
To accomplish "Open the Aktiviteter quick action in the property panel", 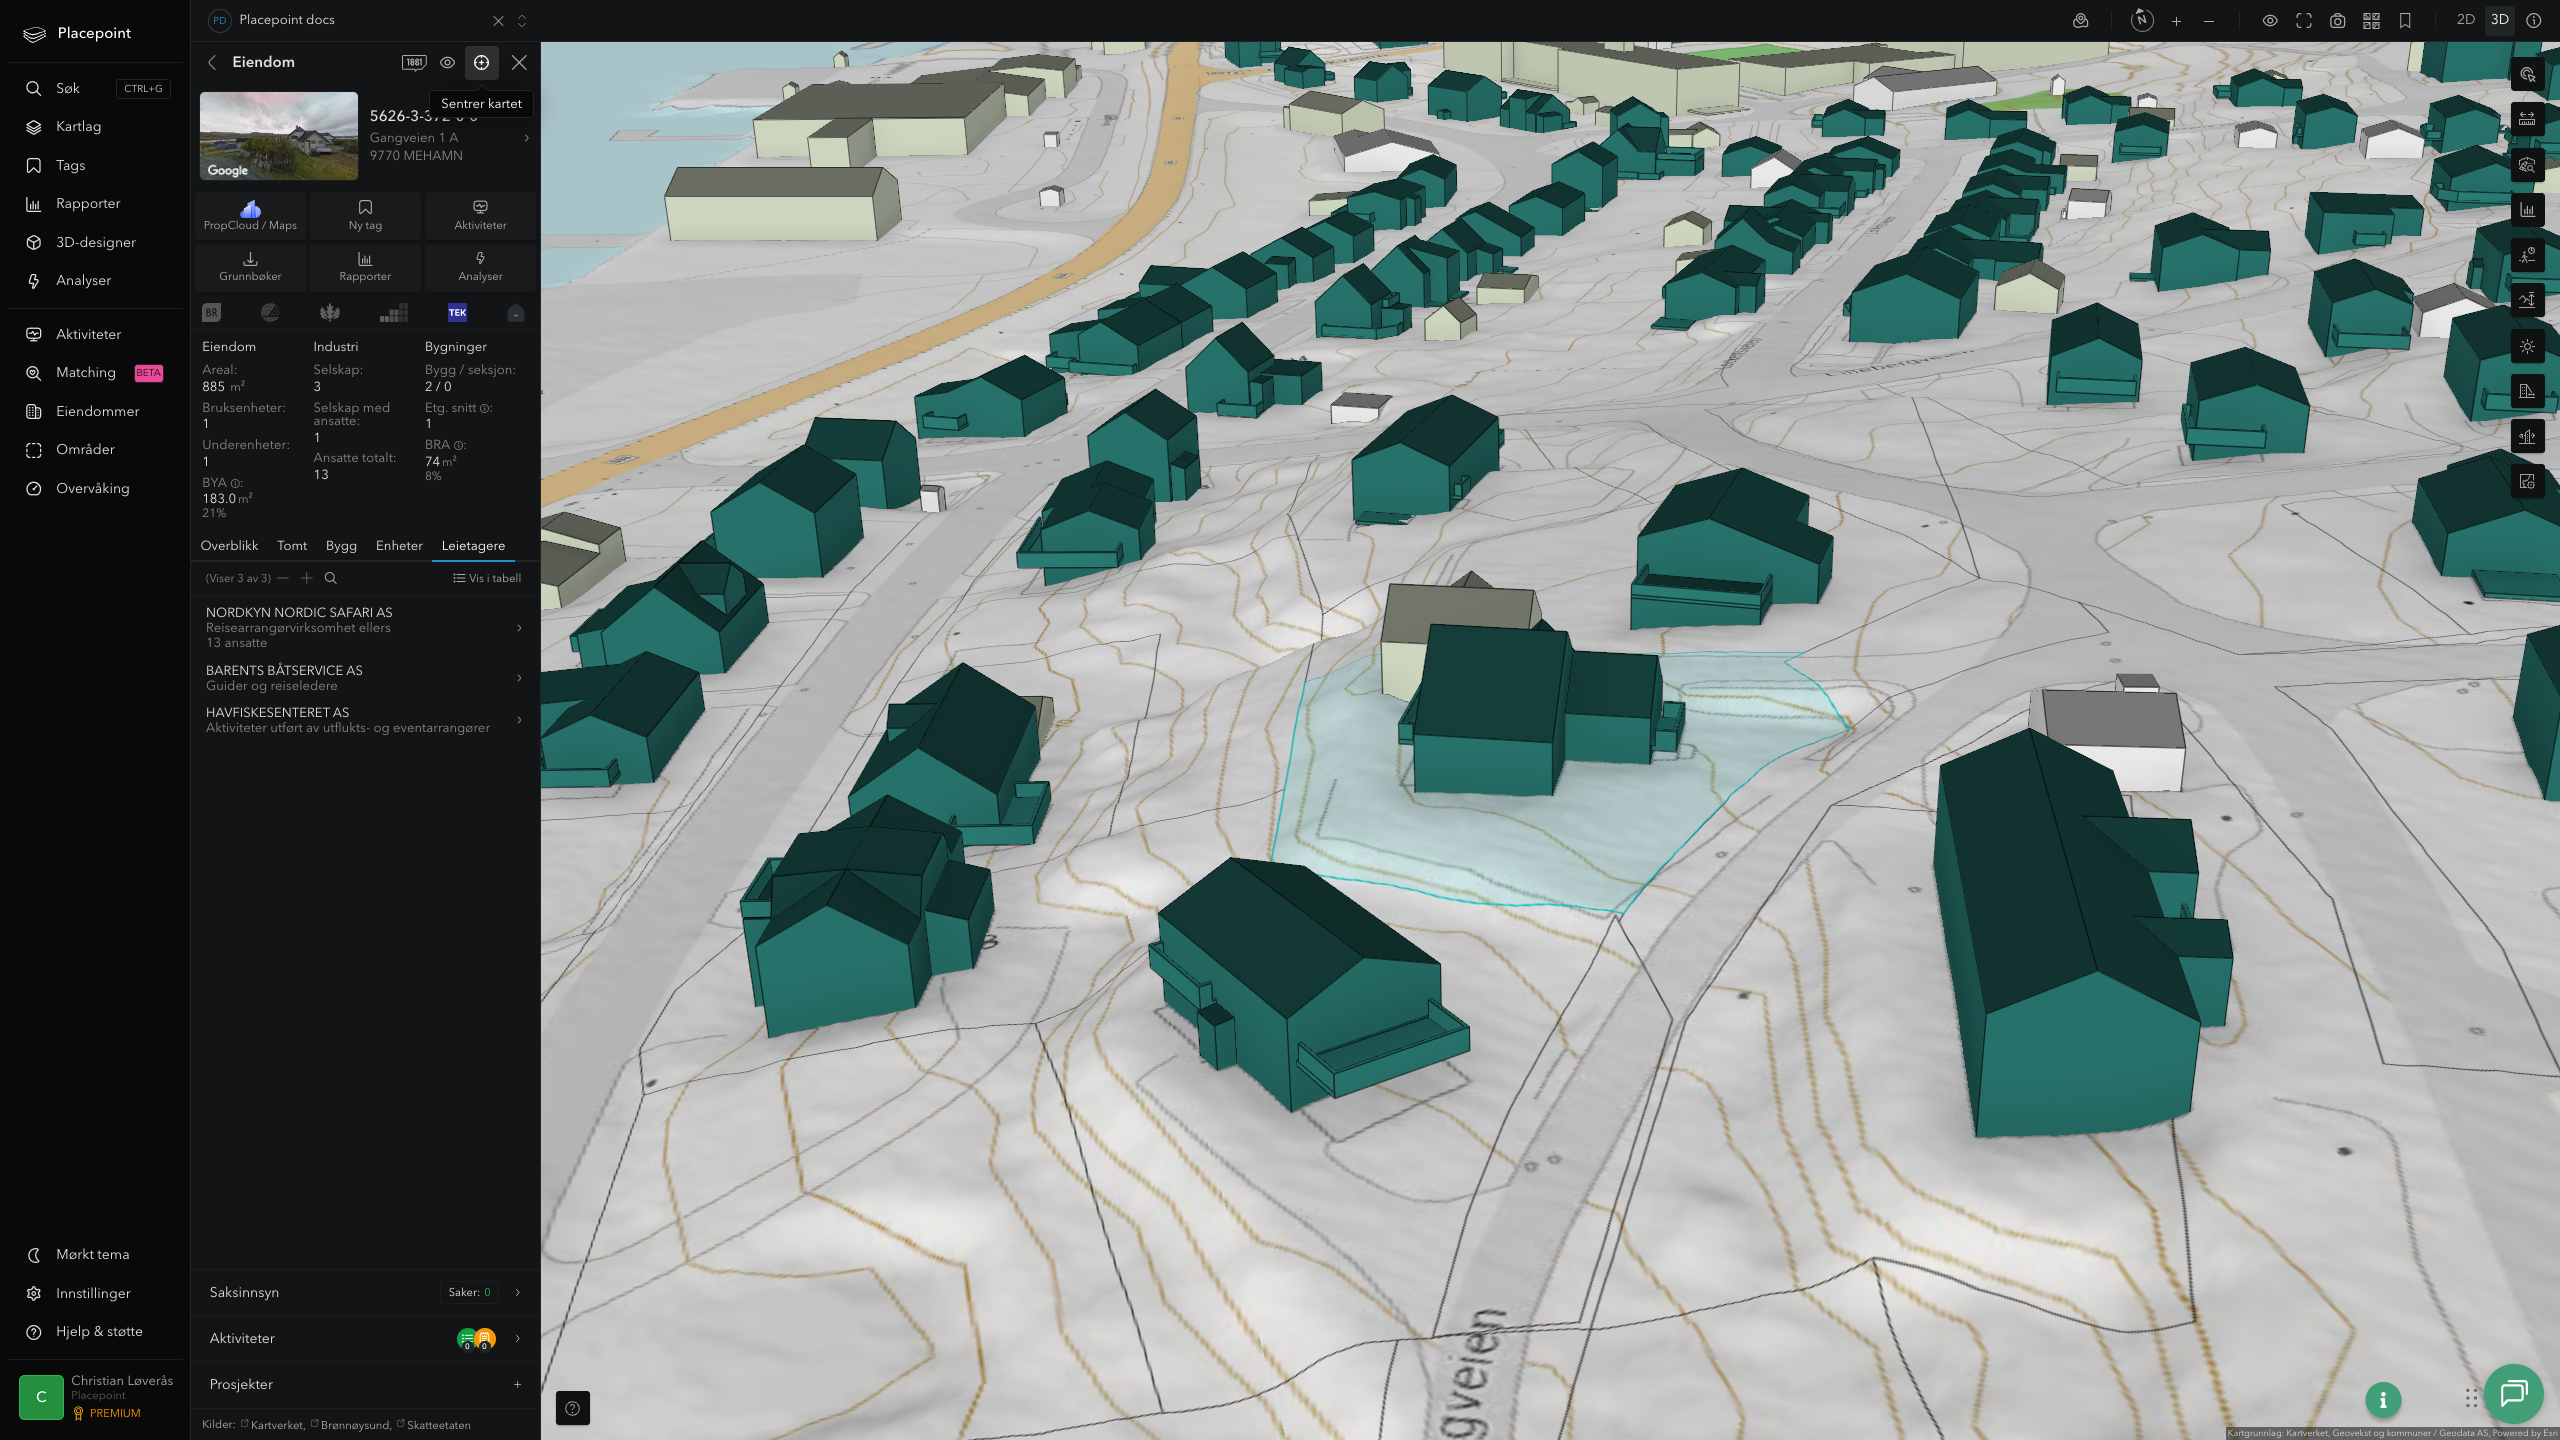I will coord(480,215).
